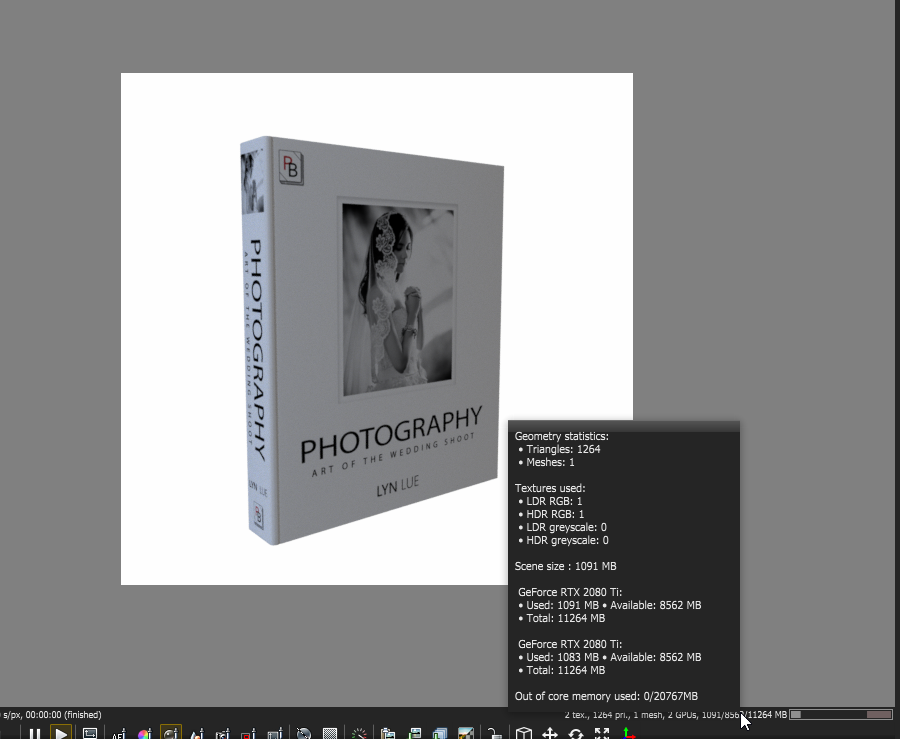This screenshot has height=739, width=900.
Task: Start rendering with the play icon
Action: pos(61,733)
